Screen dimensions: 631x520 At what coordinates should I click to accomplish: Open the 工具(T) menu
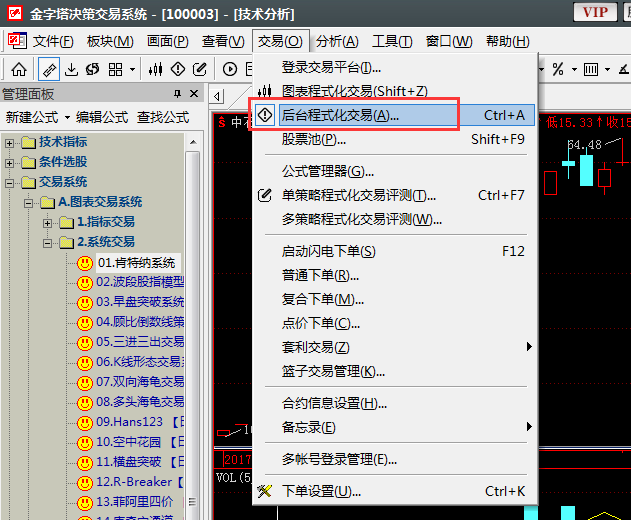(x=392, y=41)
